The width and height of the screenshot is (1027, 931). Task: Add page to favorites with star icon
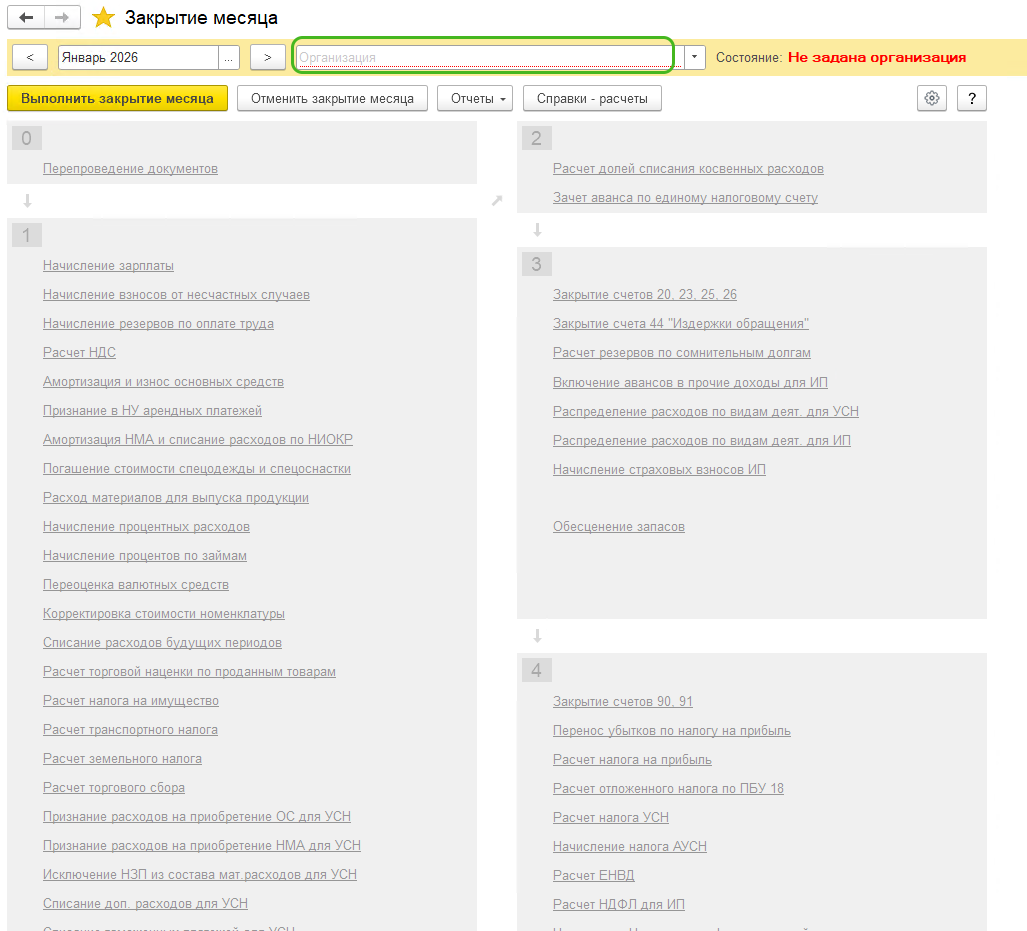[x=103, y=18]
